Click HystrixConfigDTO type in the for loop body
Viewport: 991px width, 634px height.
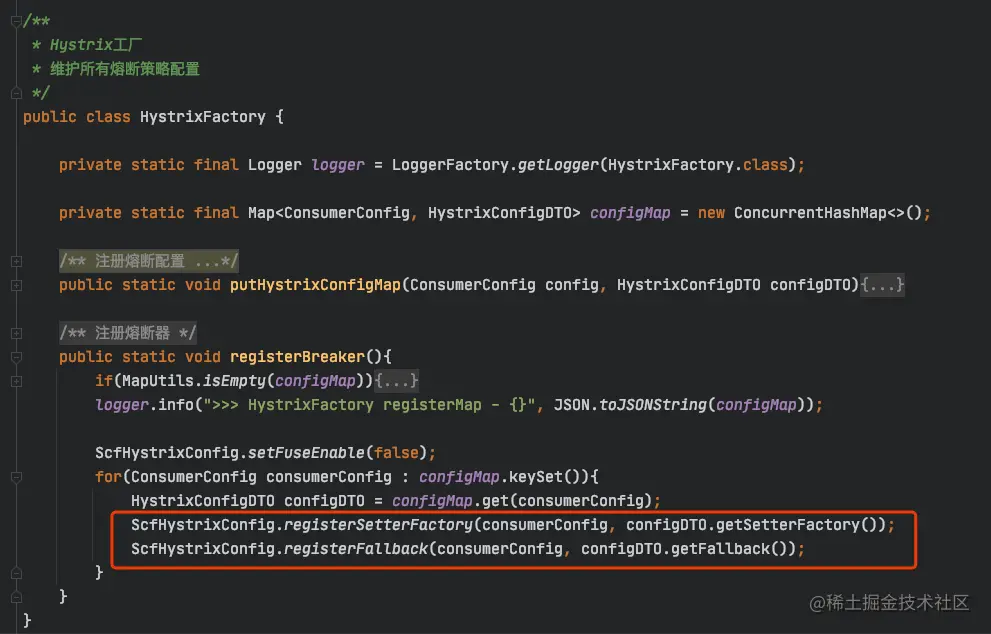pyautogui.click(x=203, y=501)
